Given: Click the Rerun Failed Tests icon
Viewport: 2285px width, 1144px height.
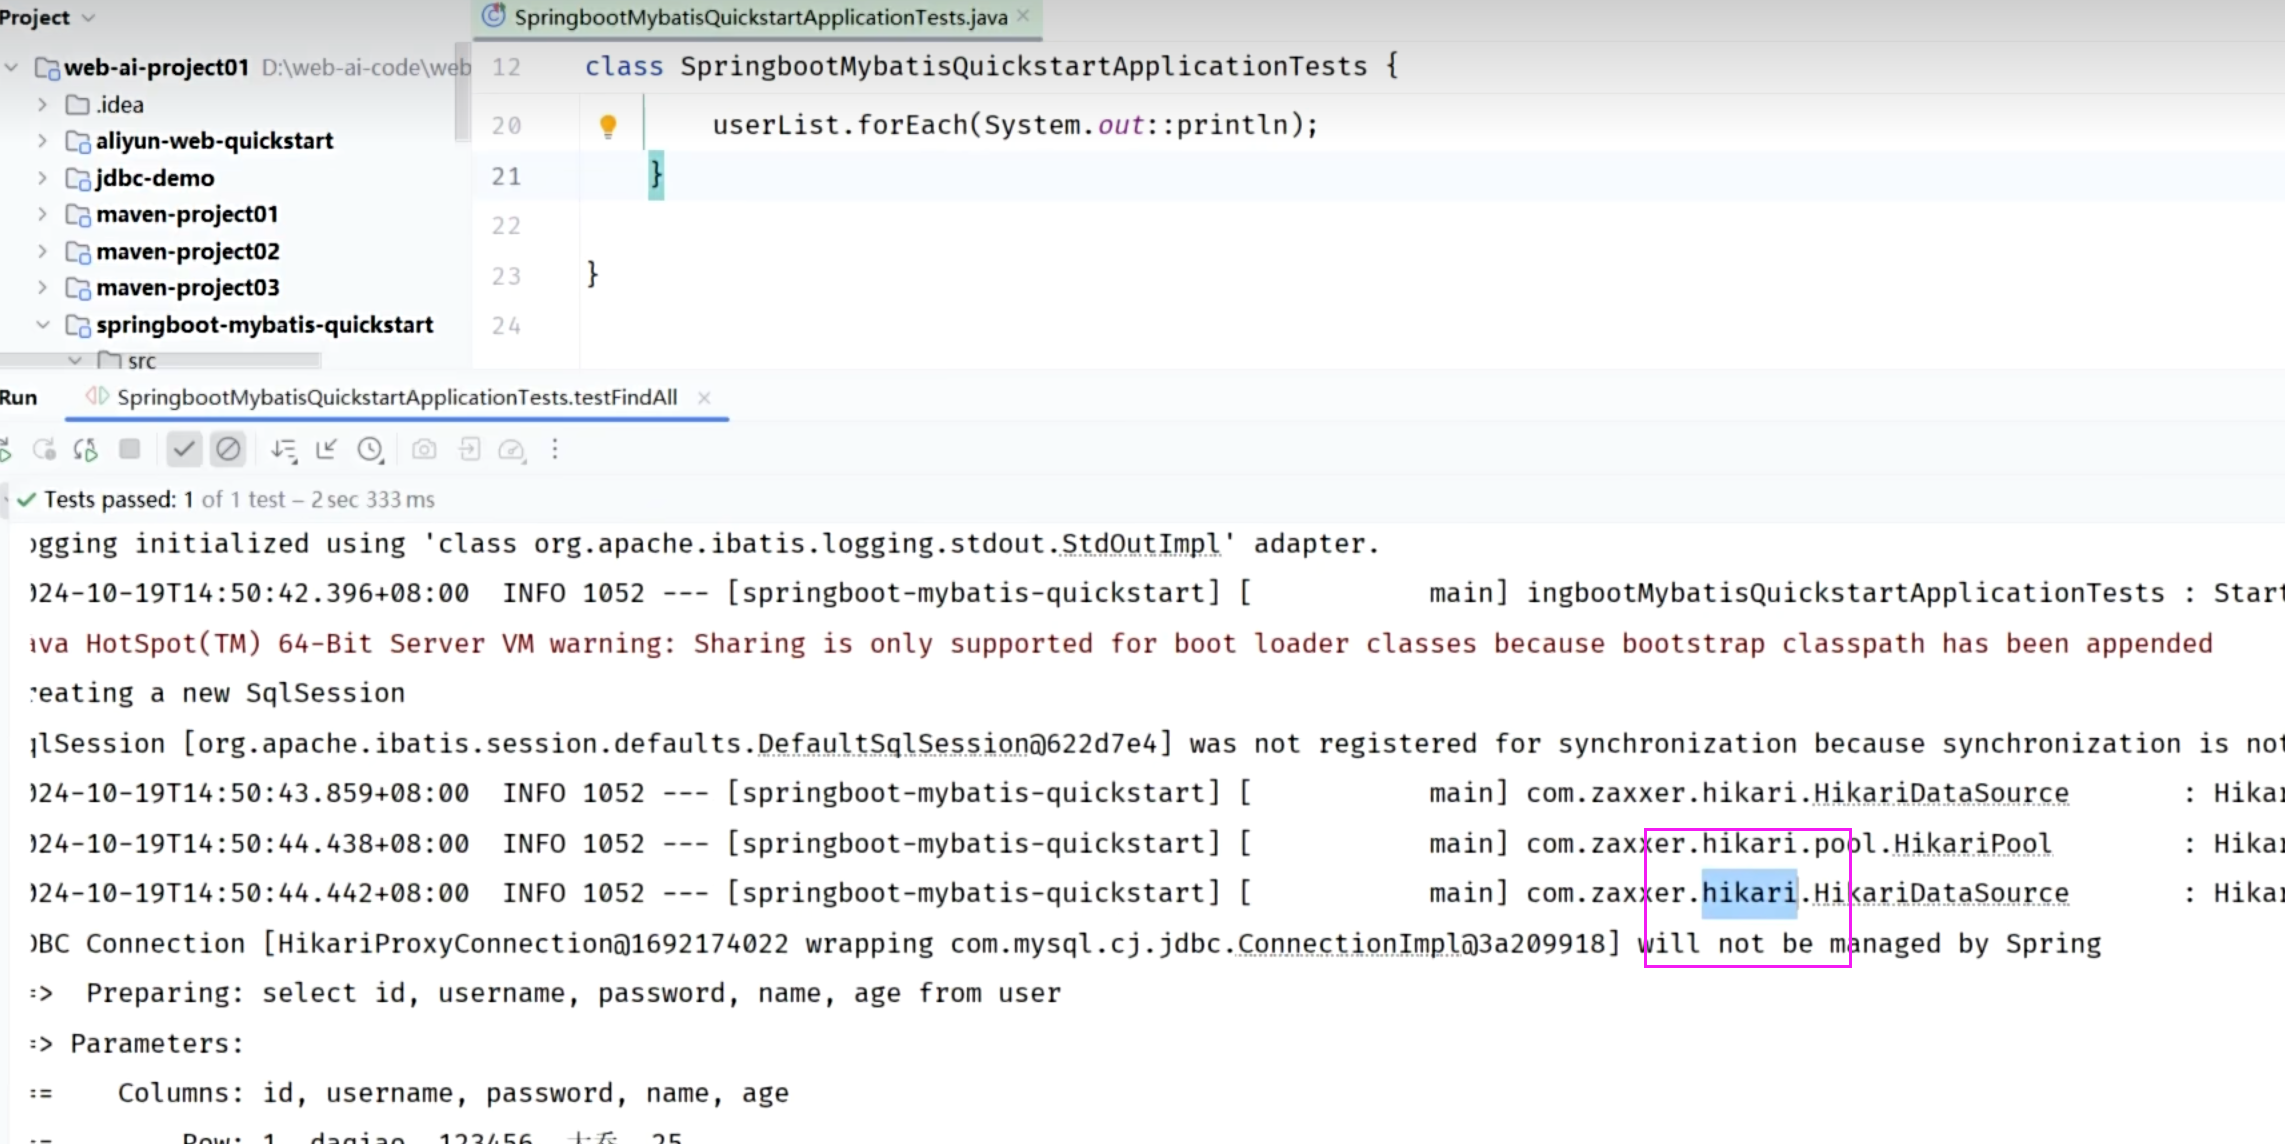Looking at the screenshot, I should point(44,450).
